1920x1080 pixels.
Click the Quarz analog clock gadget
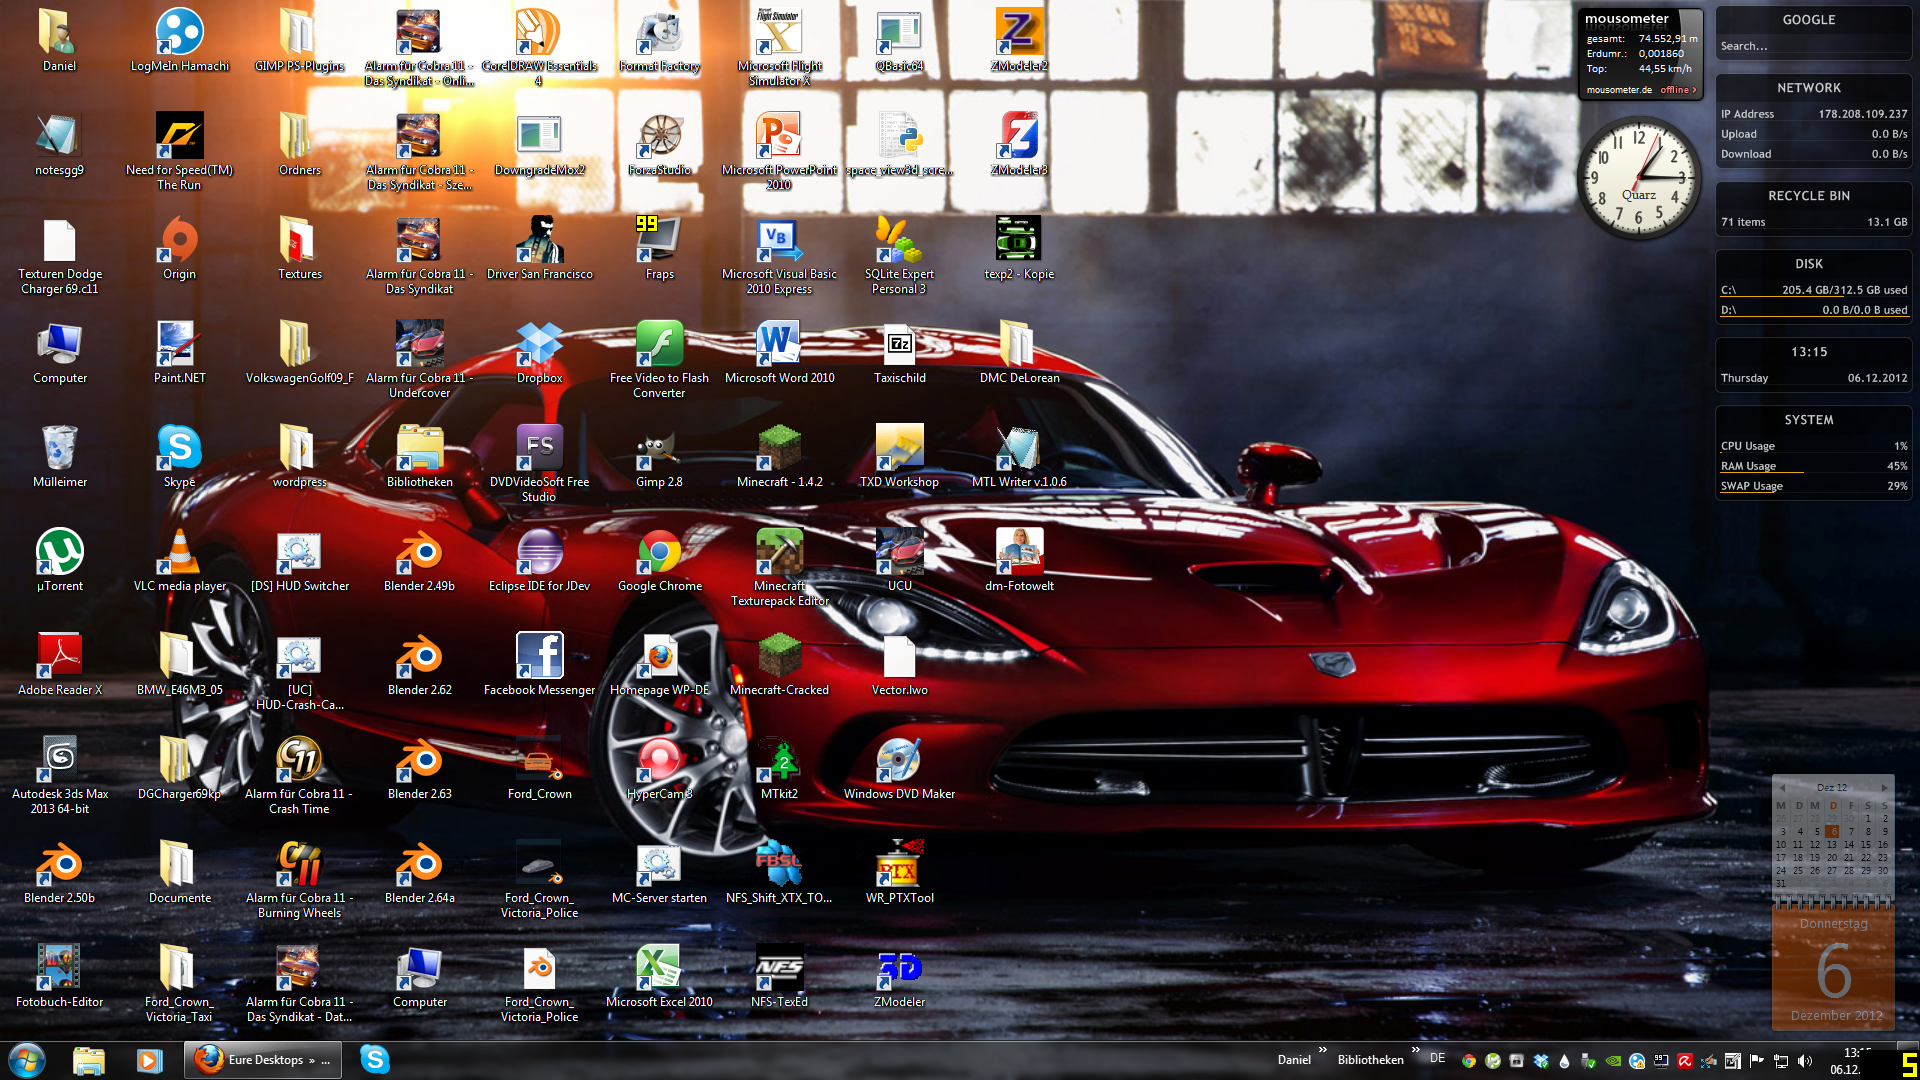point(1638,178)
